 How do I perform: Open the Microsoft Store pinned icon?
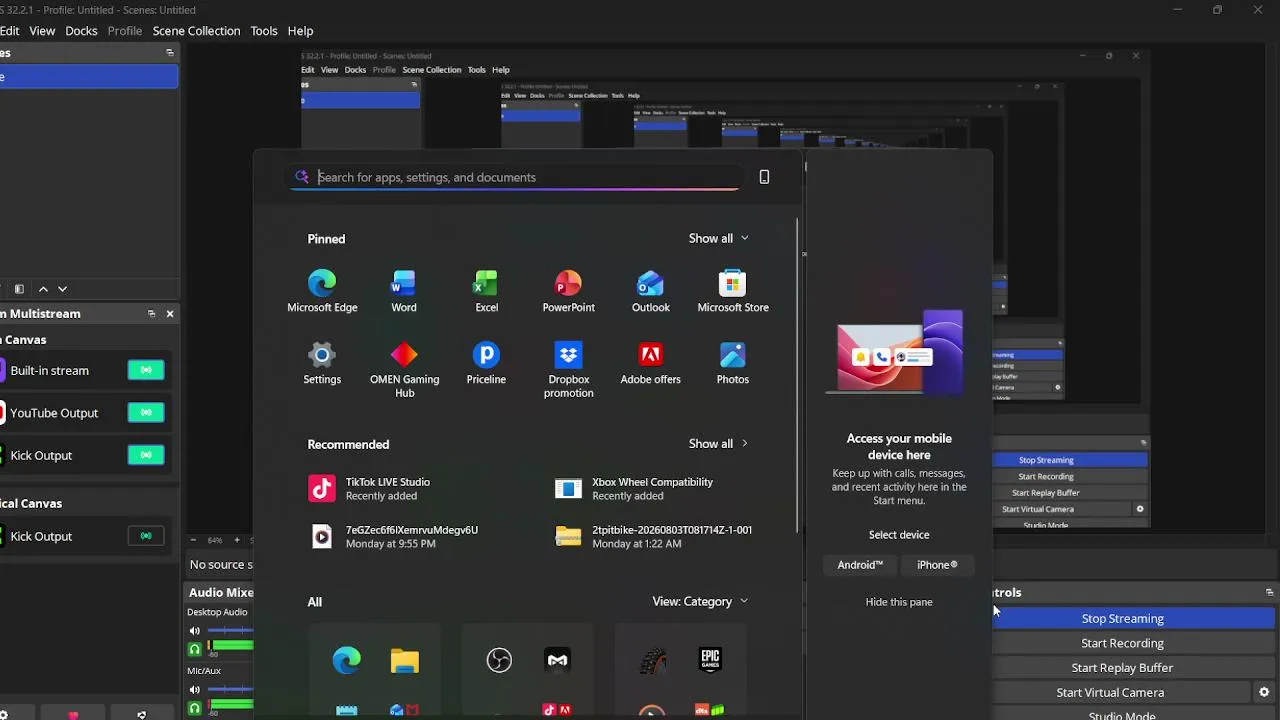[733, 291]
